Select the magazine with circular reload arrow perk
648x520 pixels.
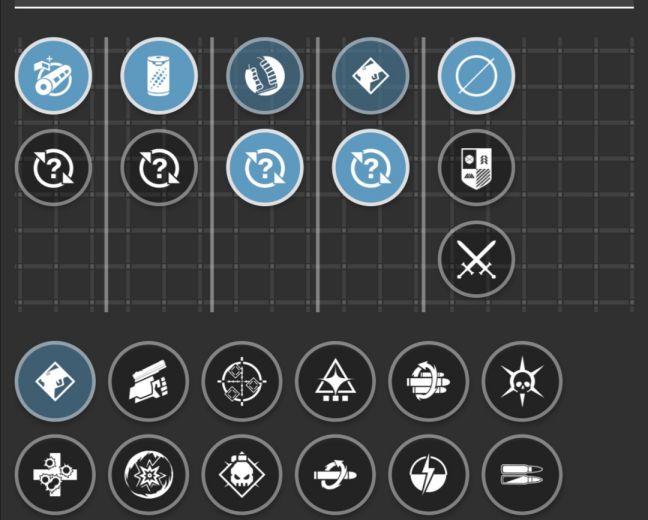(429, 381)
